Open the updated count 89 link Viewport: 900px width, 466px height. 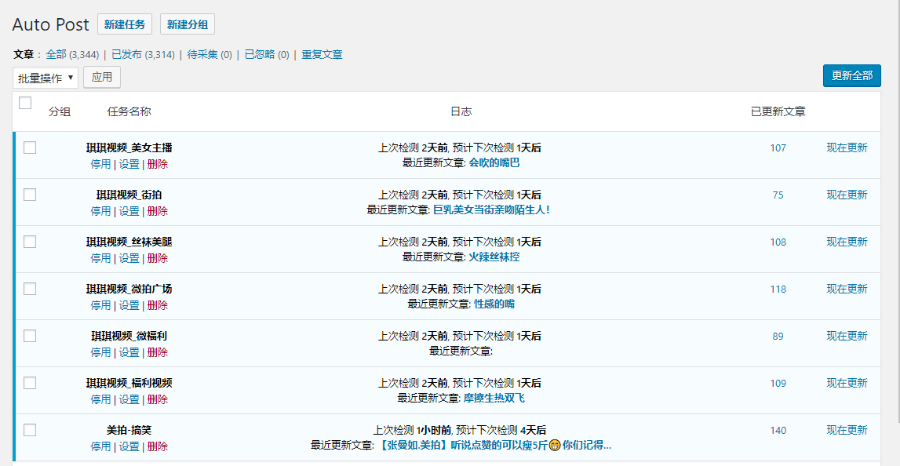pos(778,336)
